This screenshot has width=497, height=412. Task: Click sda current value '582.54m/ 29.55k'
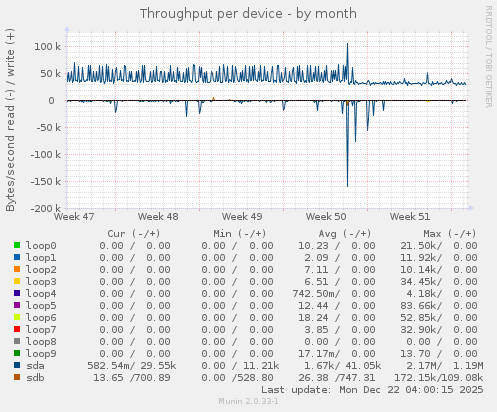point(132,366)
